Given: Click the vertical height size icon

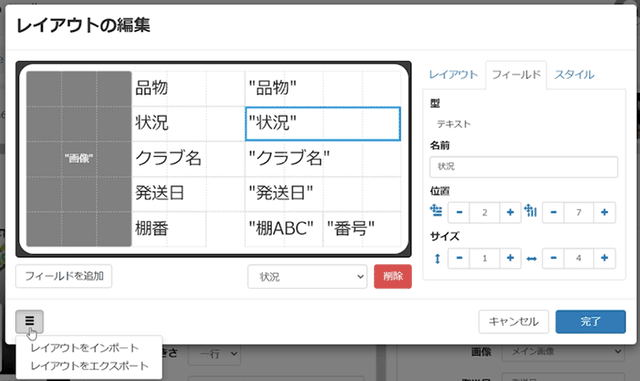Looking at the screenshot, I should (437, 258).
